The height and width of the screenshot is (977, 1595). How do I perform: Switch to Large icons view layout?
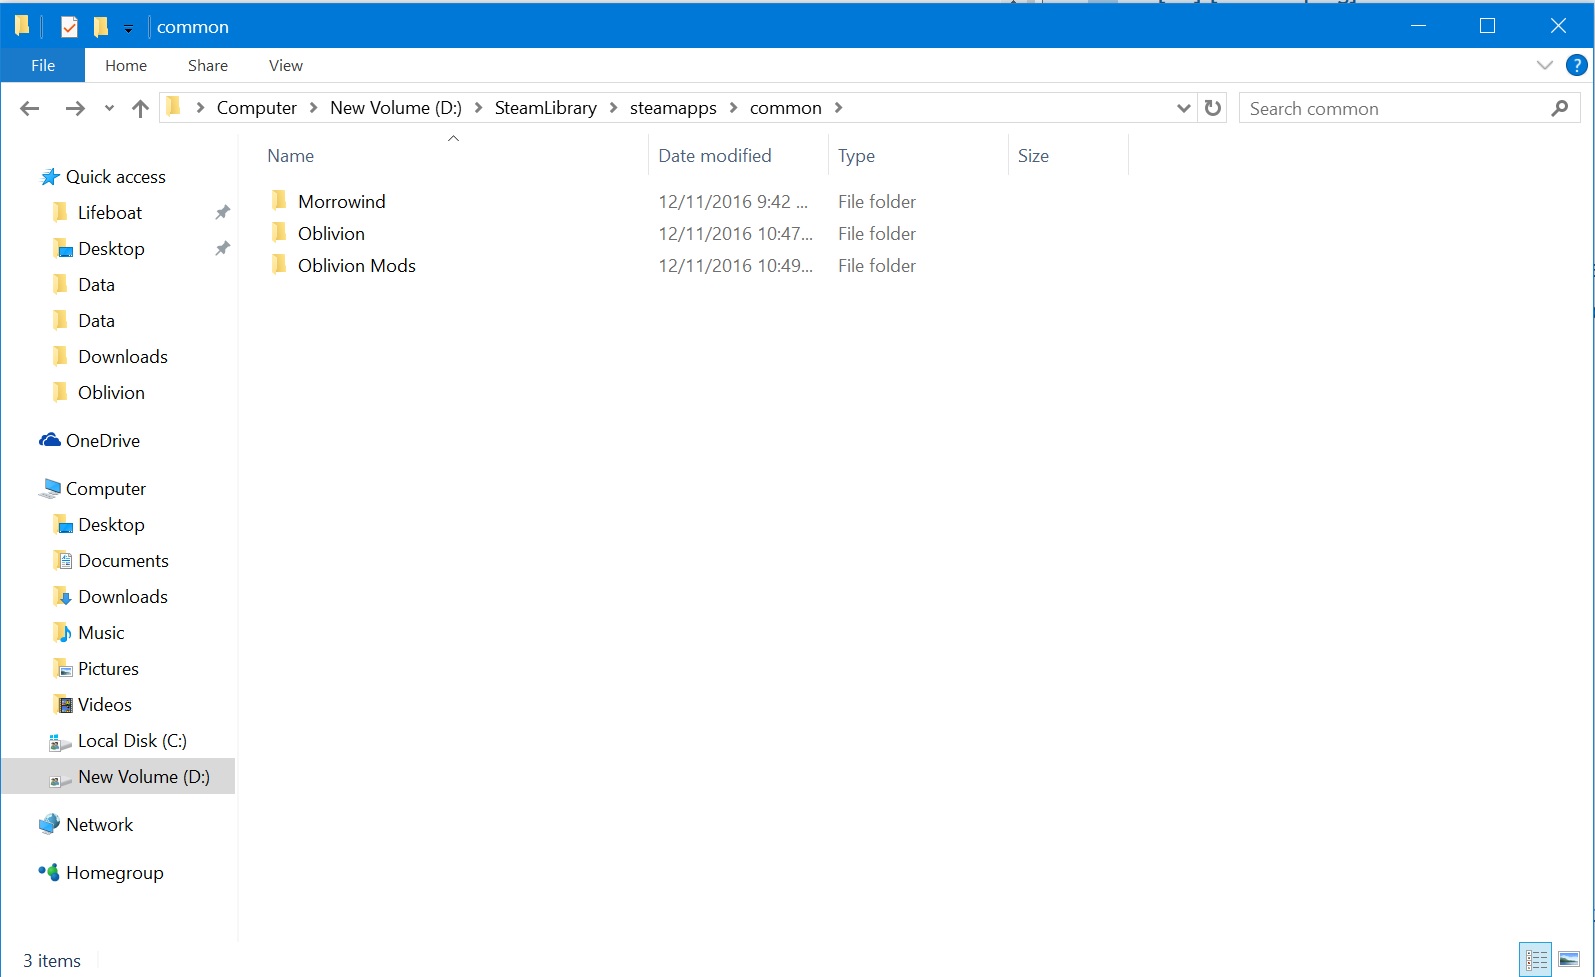tap(1569, 960)
